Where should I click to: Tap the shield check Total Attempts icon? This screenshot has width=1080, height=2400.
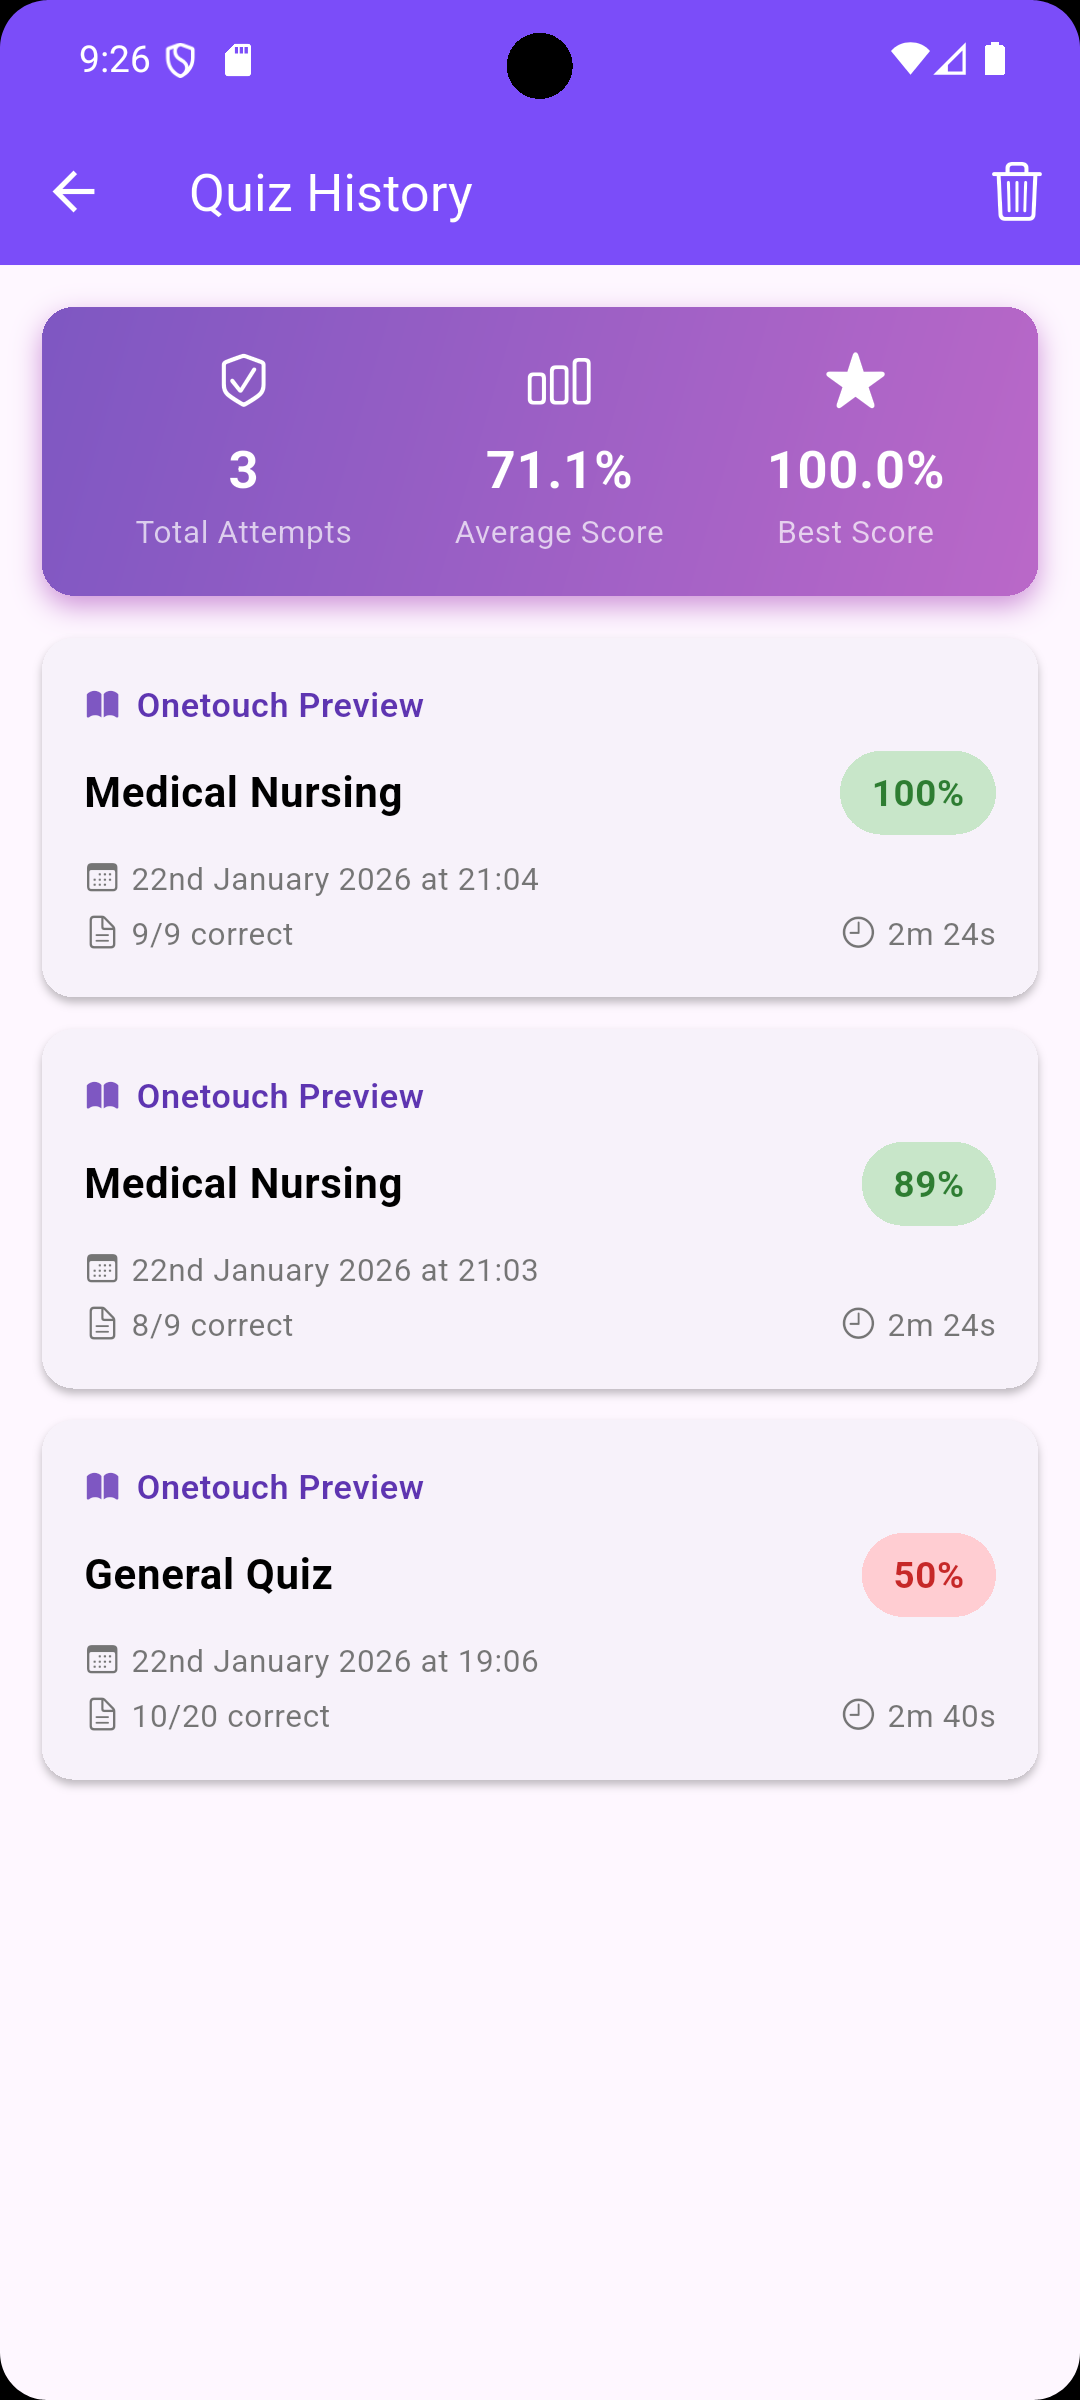click(243, 381)
